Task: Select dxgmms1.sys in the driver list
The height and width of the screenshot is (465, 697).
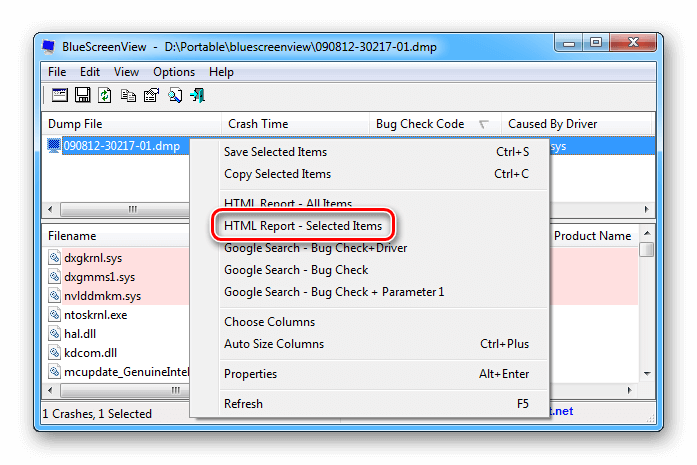Action: tap(100, 277)
